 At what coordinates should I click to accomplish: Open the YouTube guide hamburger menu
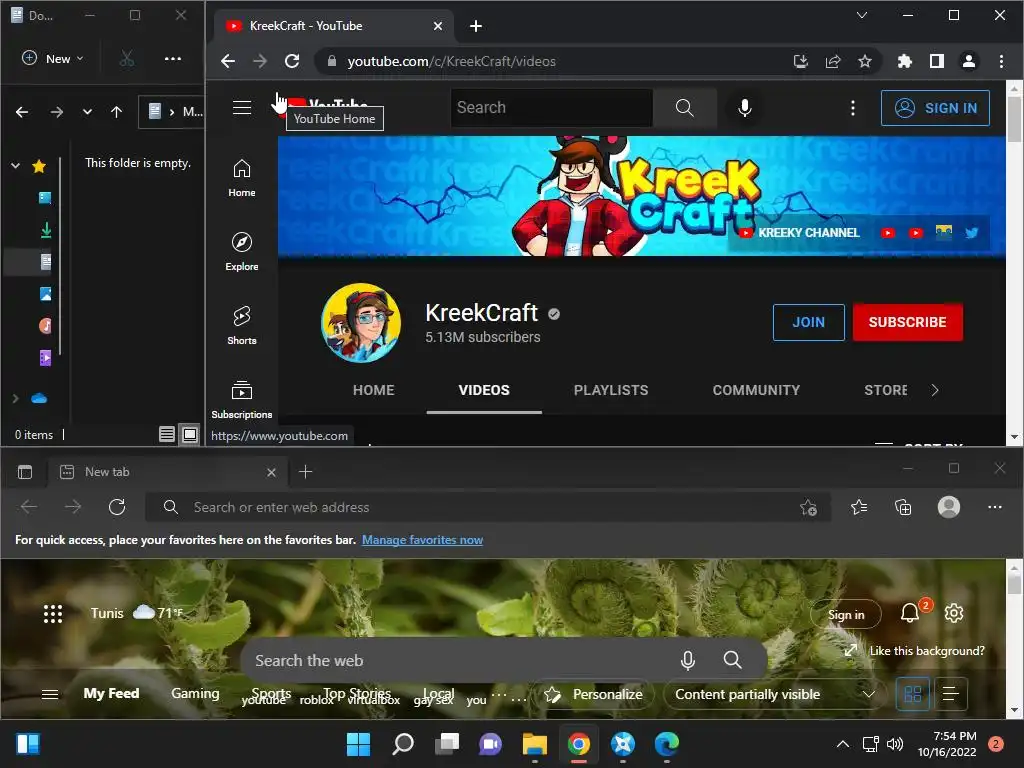(x=242, y=108)
